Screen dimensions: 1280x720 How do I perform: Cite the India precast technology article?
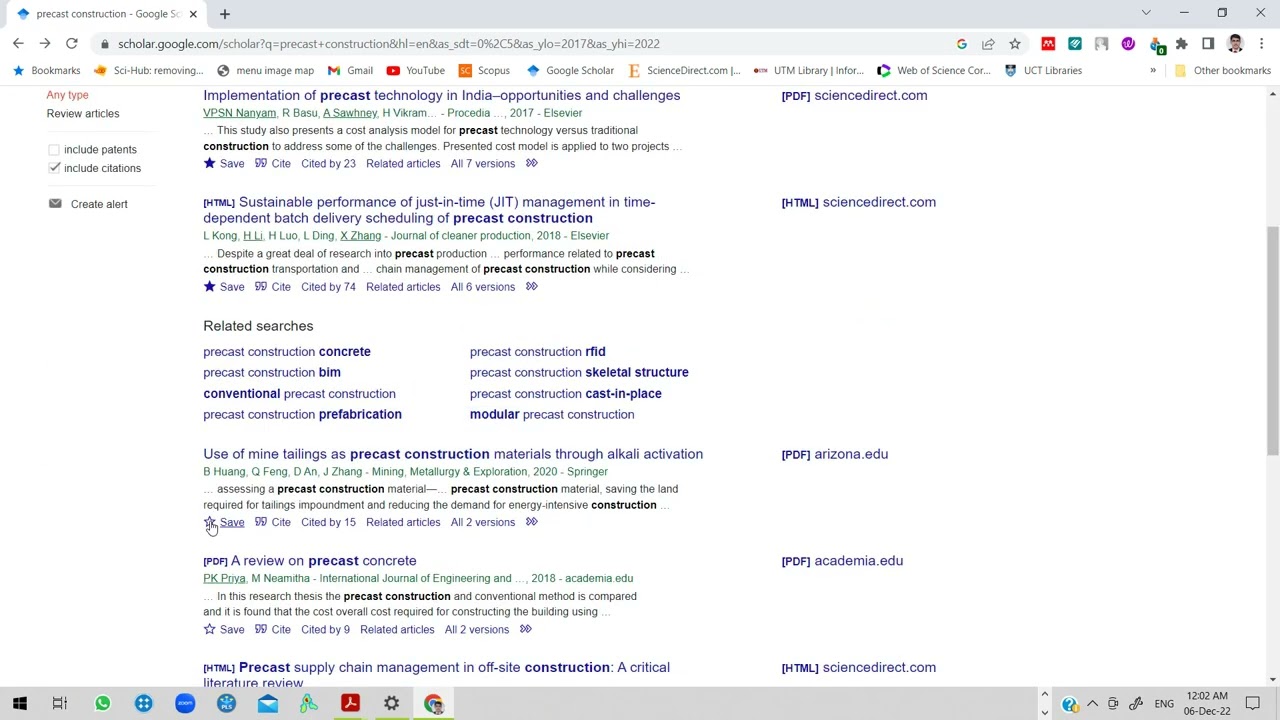[273, 164]
